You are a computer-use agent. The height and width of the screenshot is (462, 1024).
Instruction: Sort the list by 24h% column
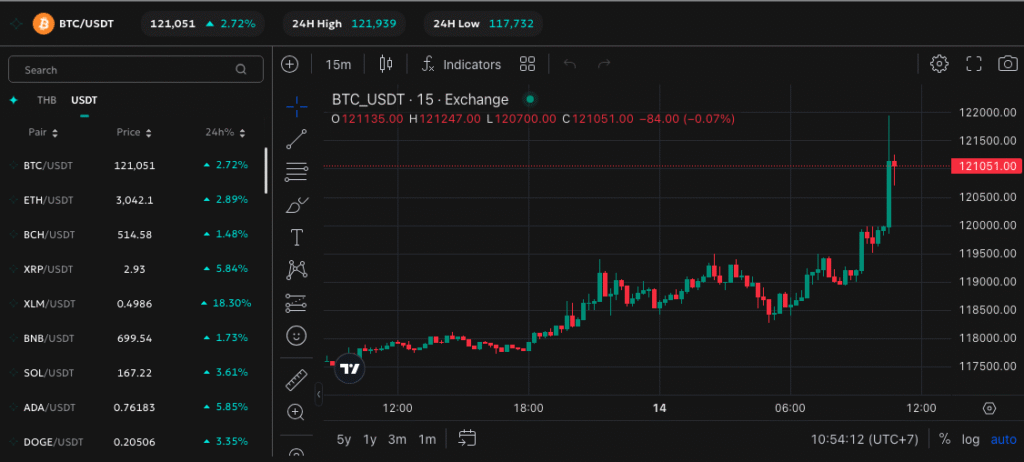225,133
